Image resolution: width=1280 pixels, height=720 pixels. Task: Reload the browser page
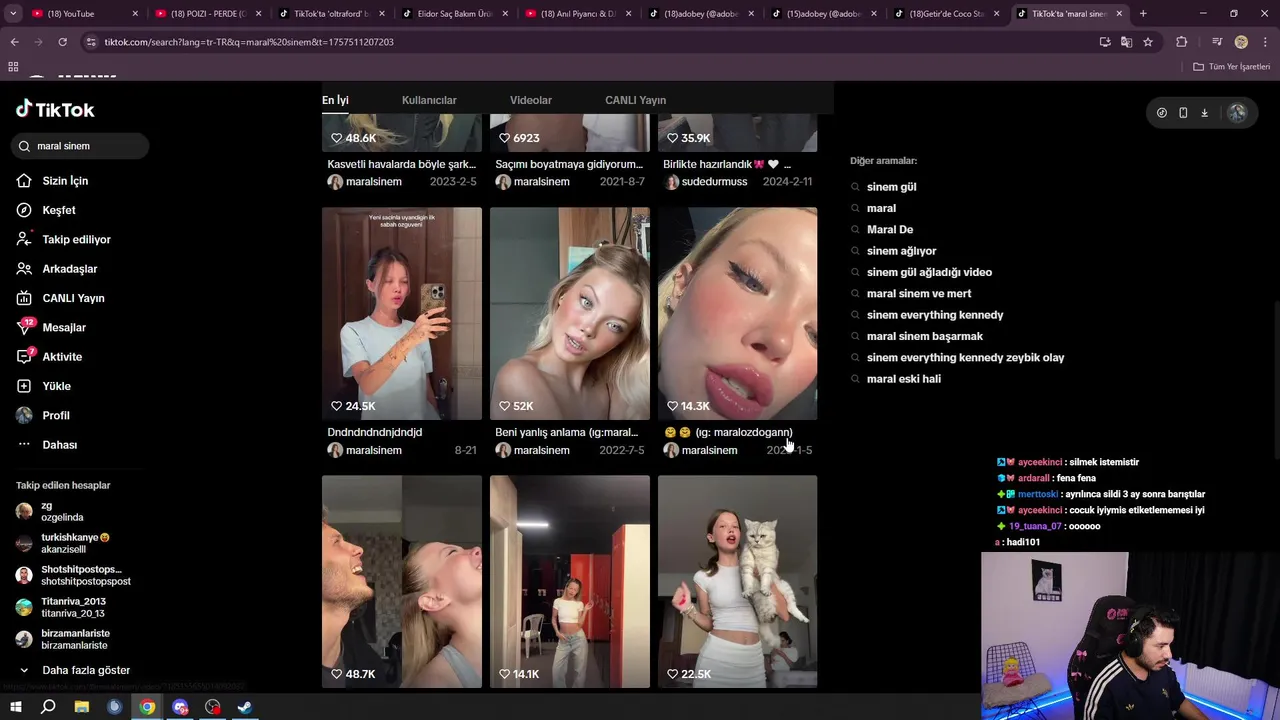tap(62, 42)
